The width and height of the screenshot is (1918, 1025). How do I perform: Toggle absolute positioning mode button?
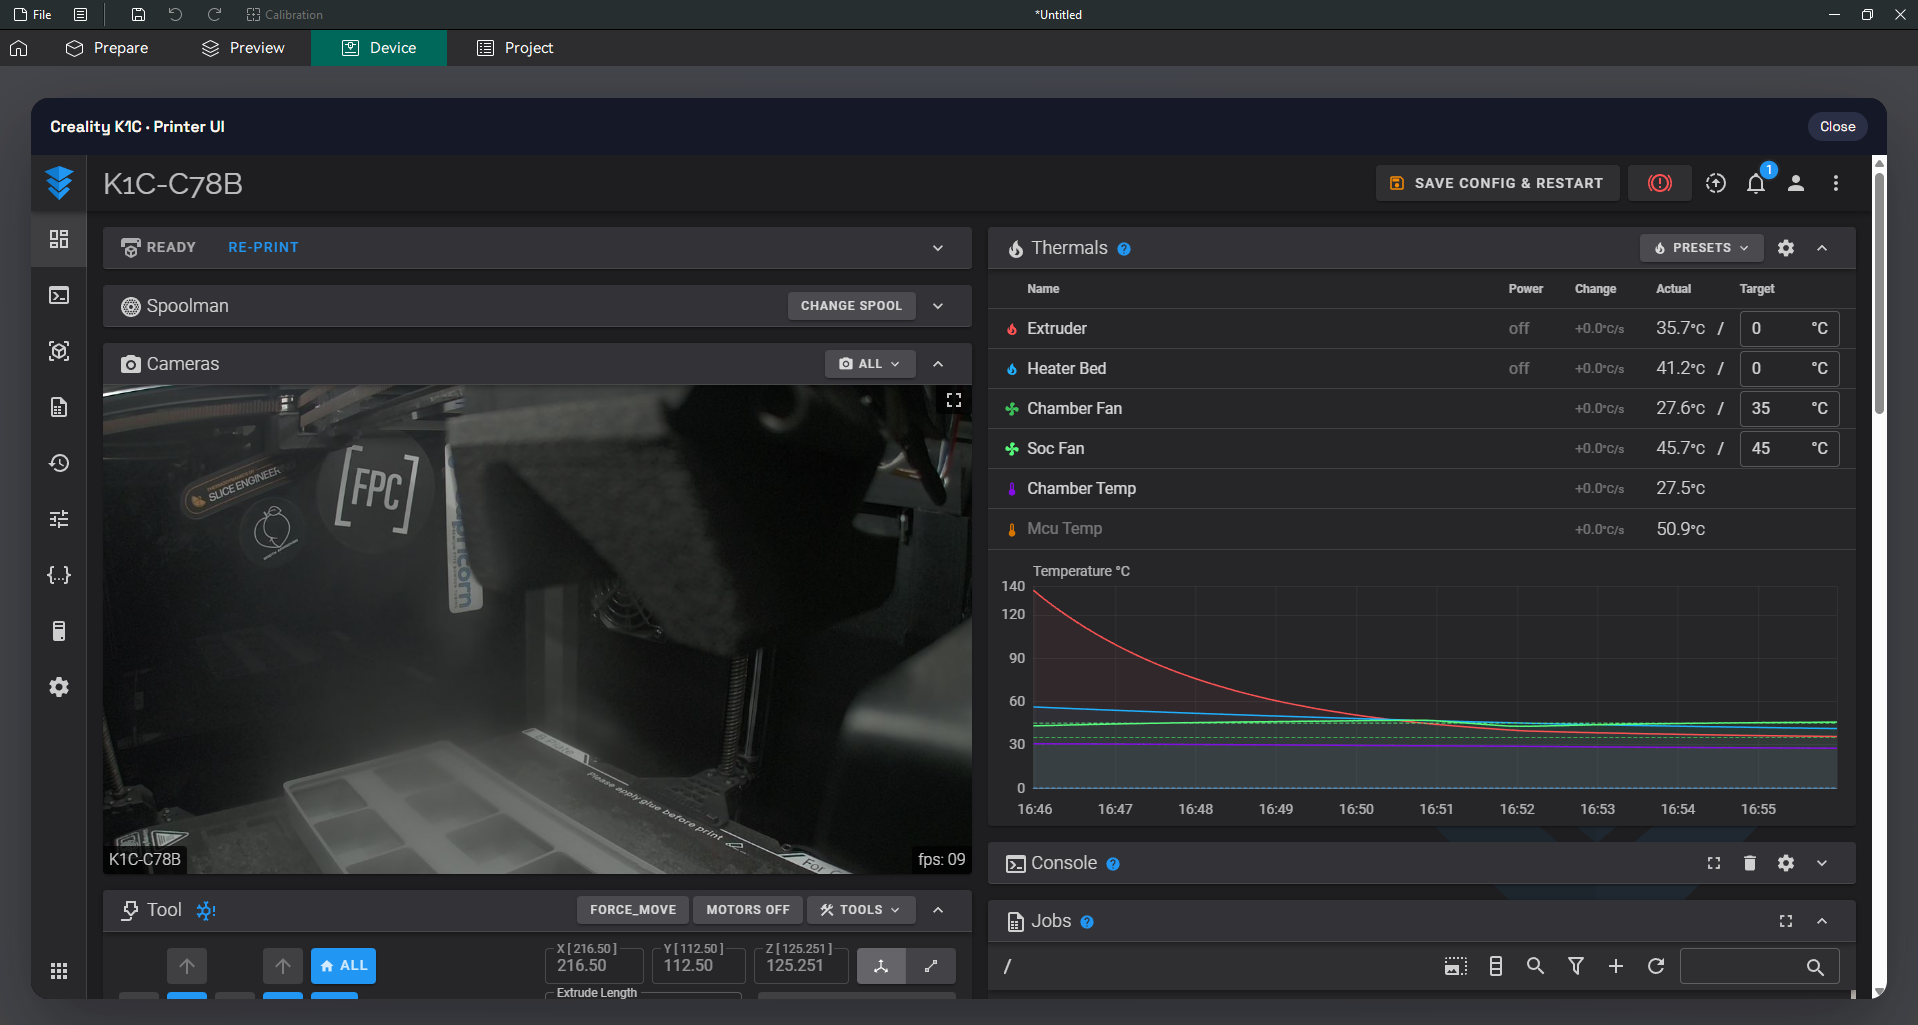point(881,966)
